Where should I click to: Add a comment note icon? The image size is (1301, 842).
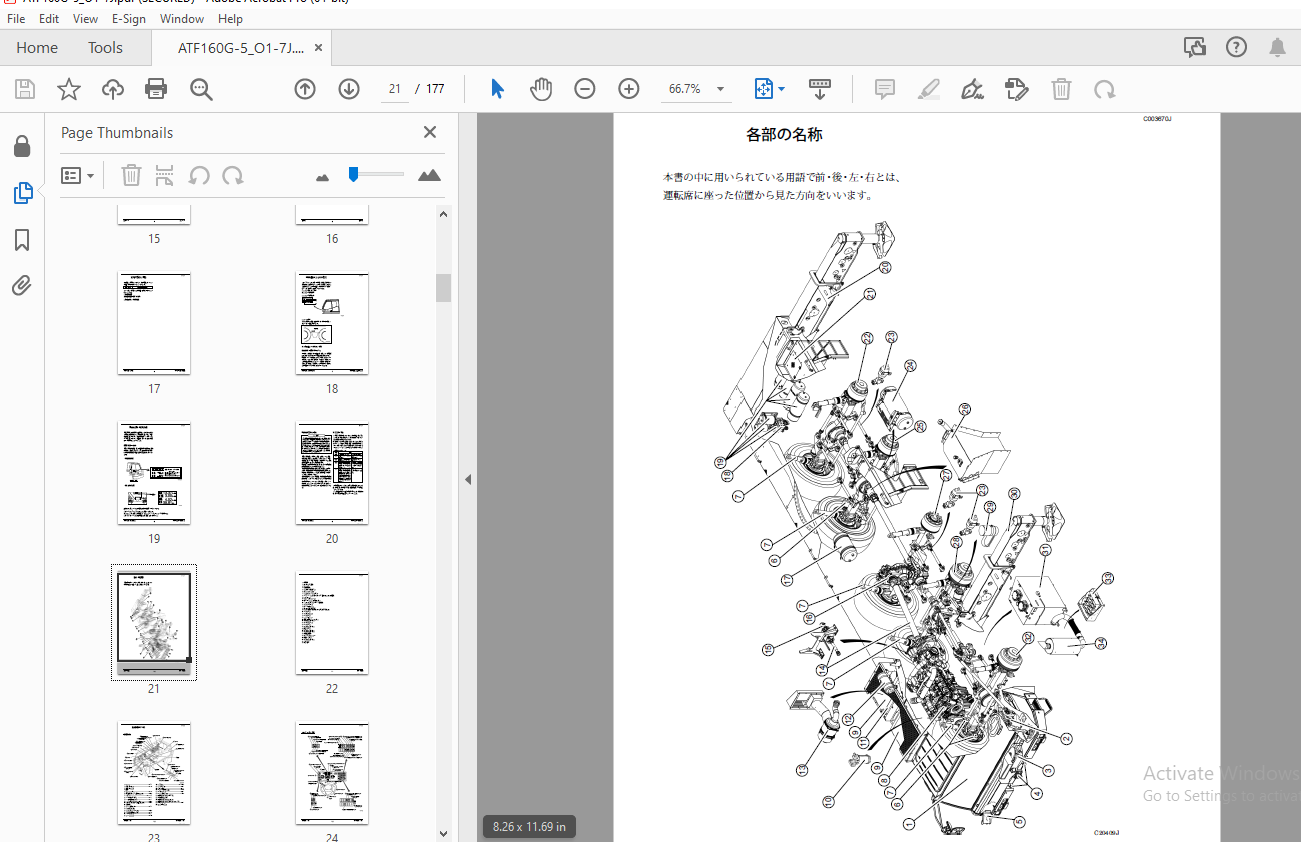[x=885, y=89]
